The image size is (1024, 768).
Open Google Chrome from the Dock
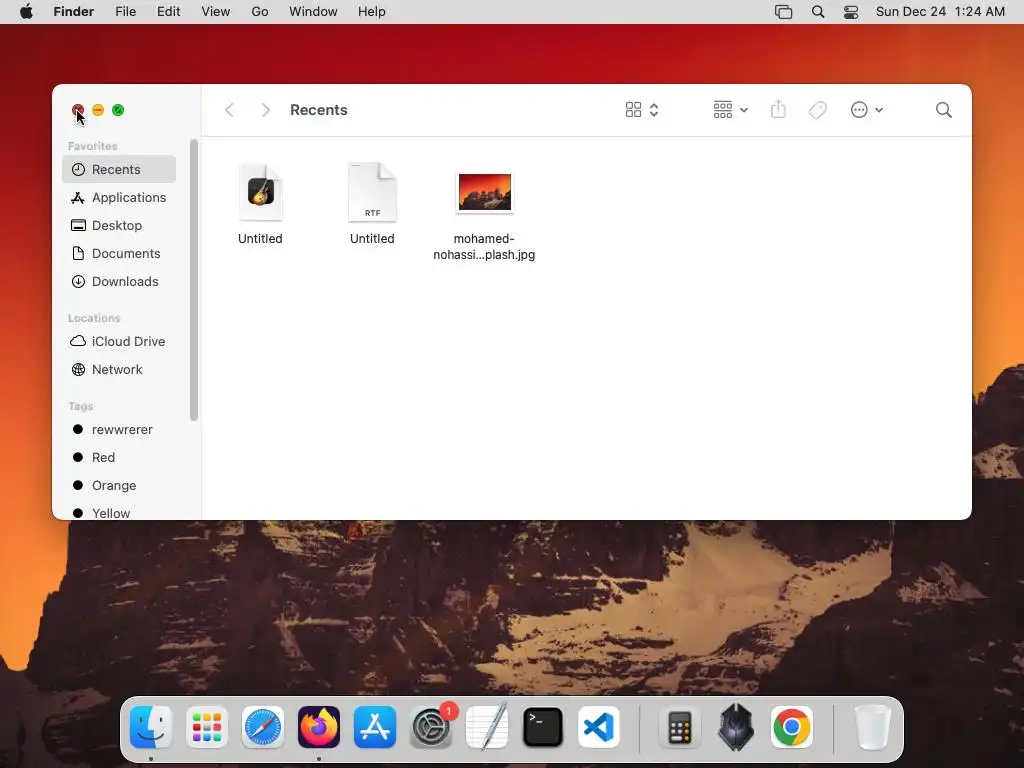coord(792,727)
